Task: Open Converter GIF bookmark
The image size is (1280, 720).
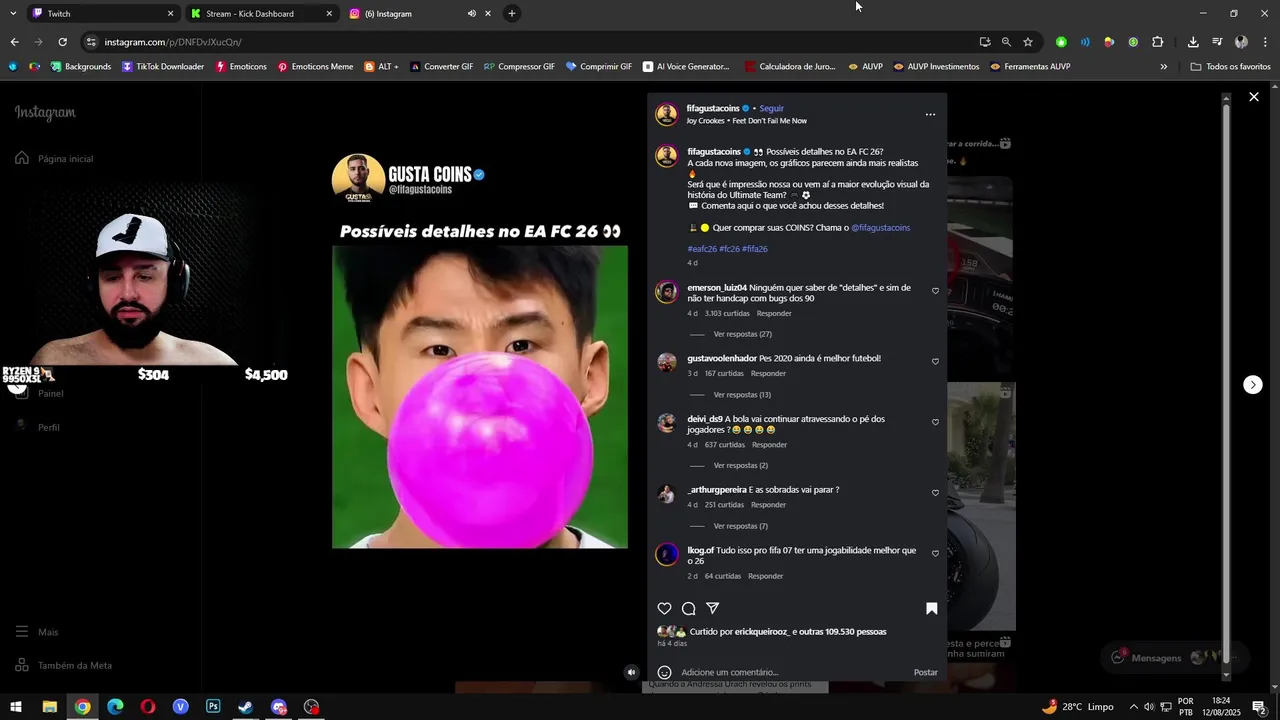Action: (441, 67)
